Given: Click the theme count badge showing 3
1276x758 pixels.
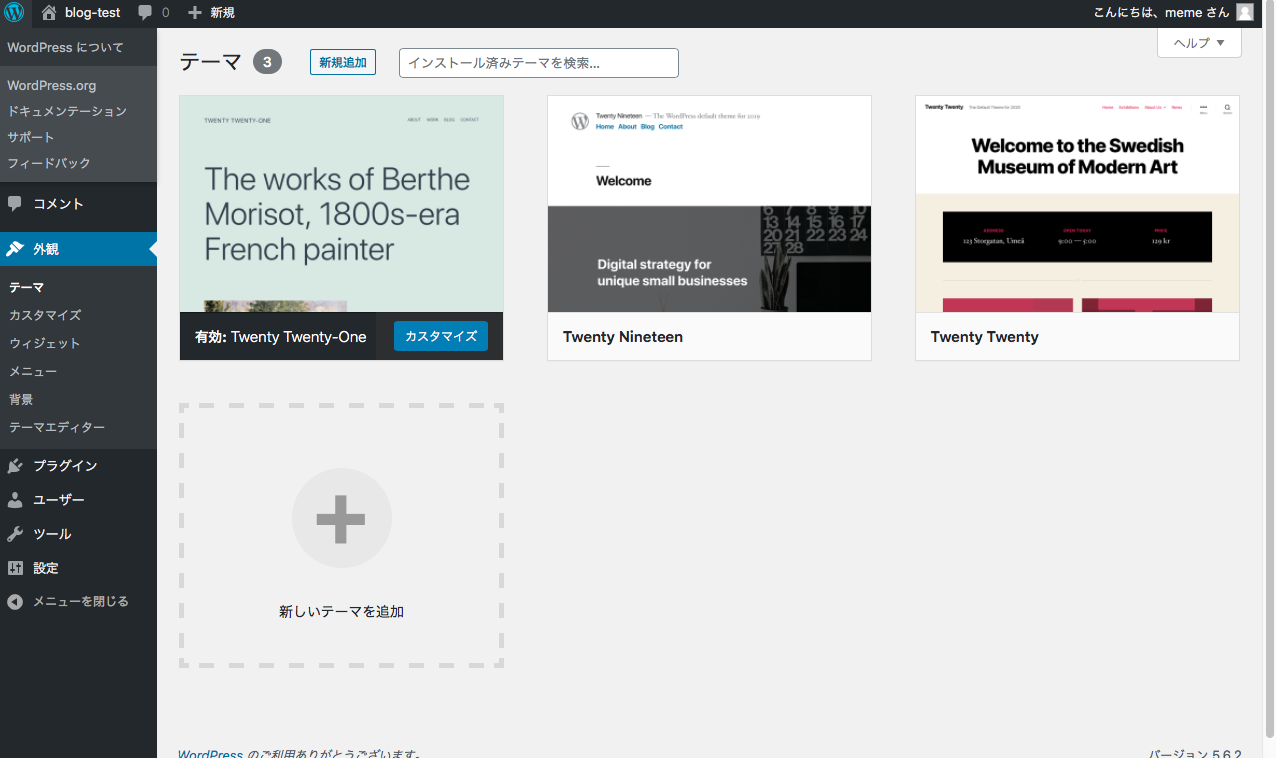Looking at the screenshot, I should pos(267,62).
